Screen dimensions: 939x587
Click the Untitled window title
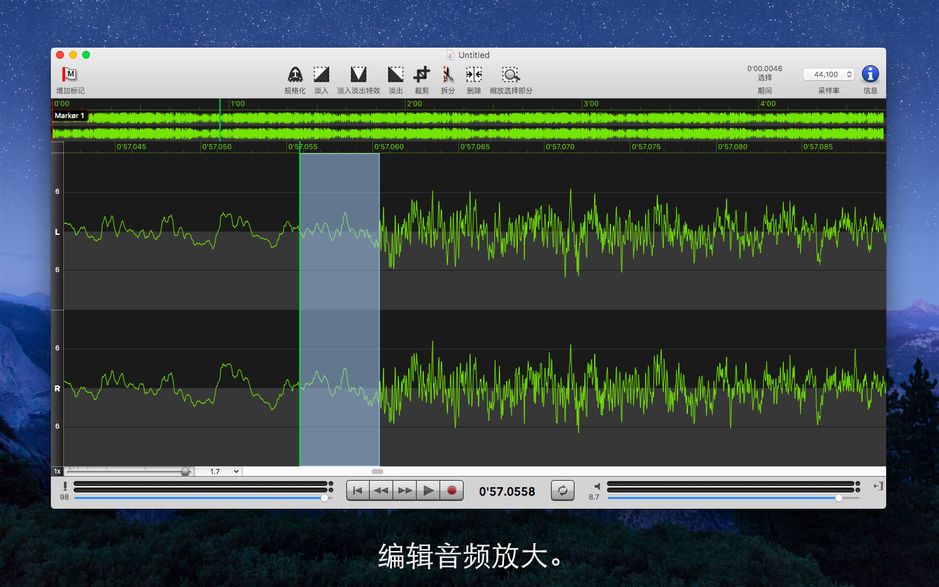coord(470,55)
